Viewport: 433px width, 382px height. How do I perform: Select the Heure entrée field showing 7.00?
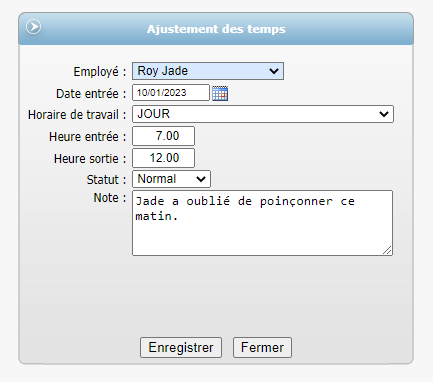[x=163, y=136]
